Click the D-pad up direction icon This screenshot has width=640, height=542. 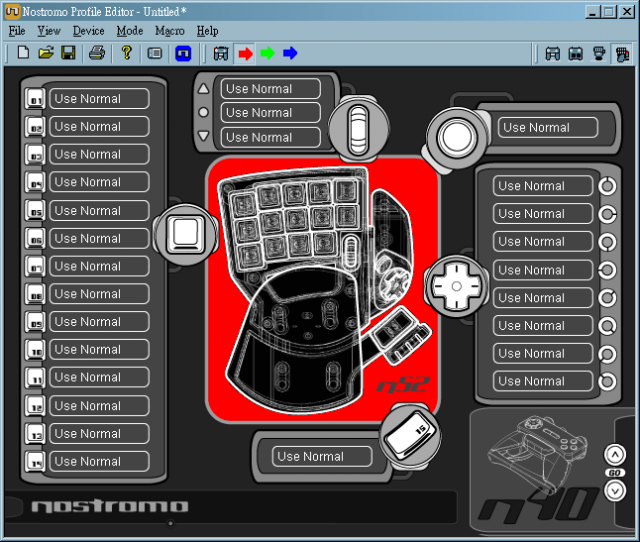tap(607, 186)
